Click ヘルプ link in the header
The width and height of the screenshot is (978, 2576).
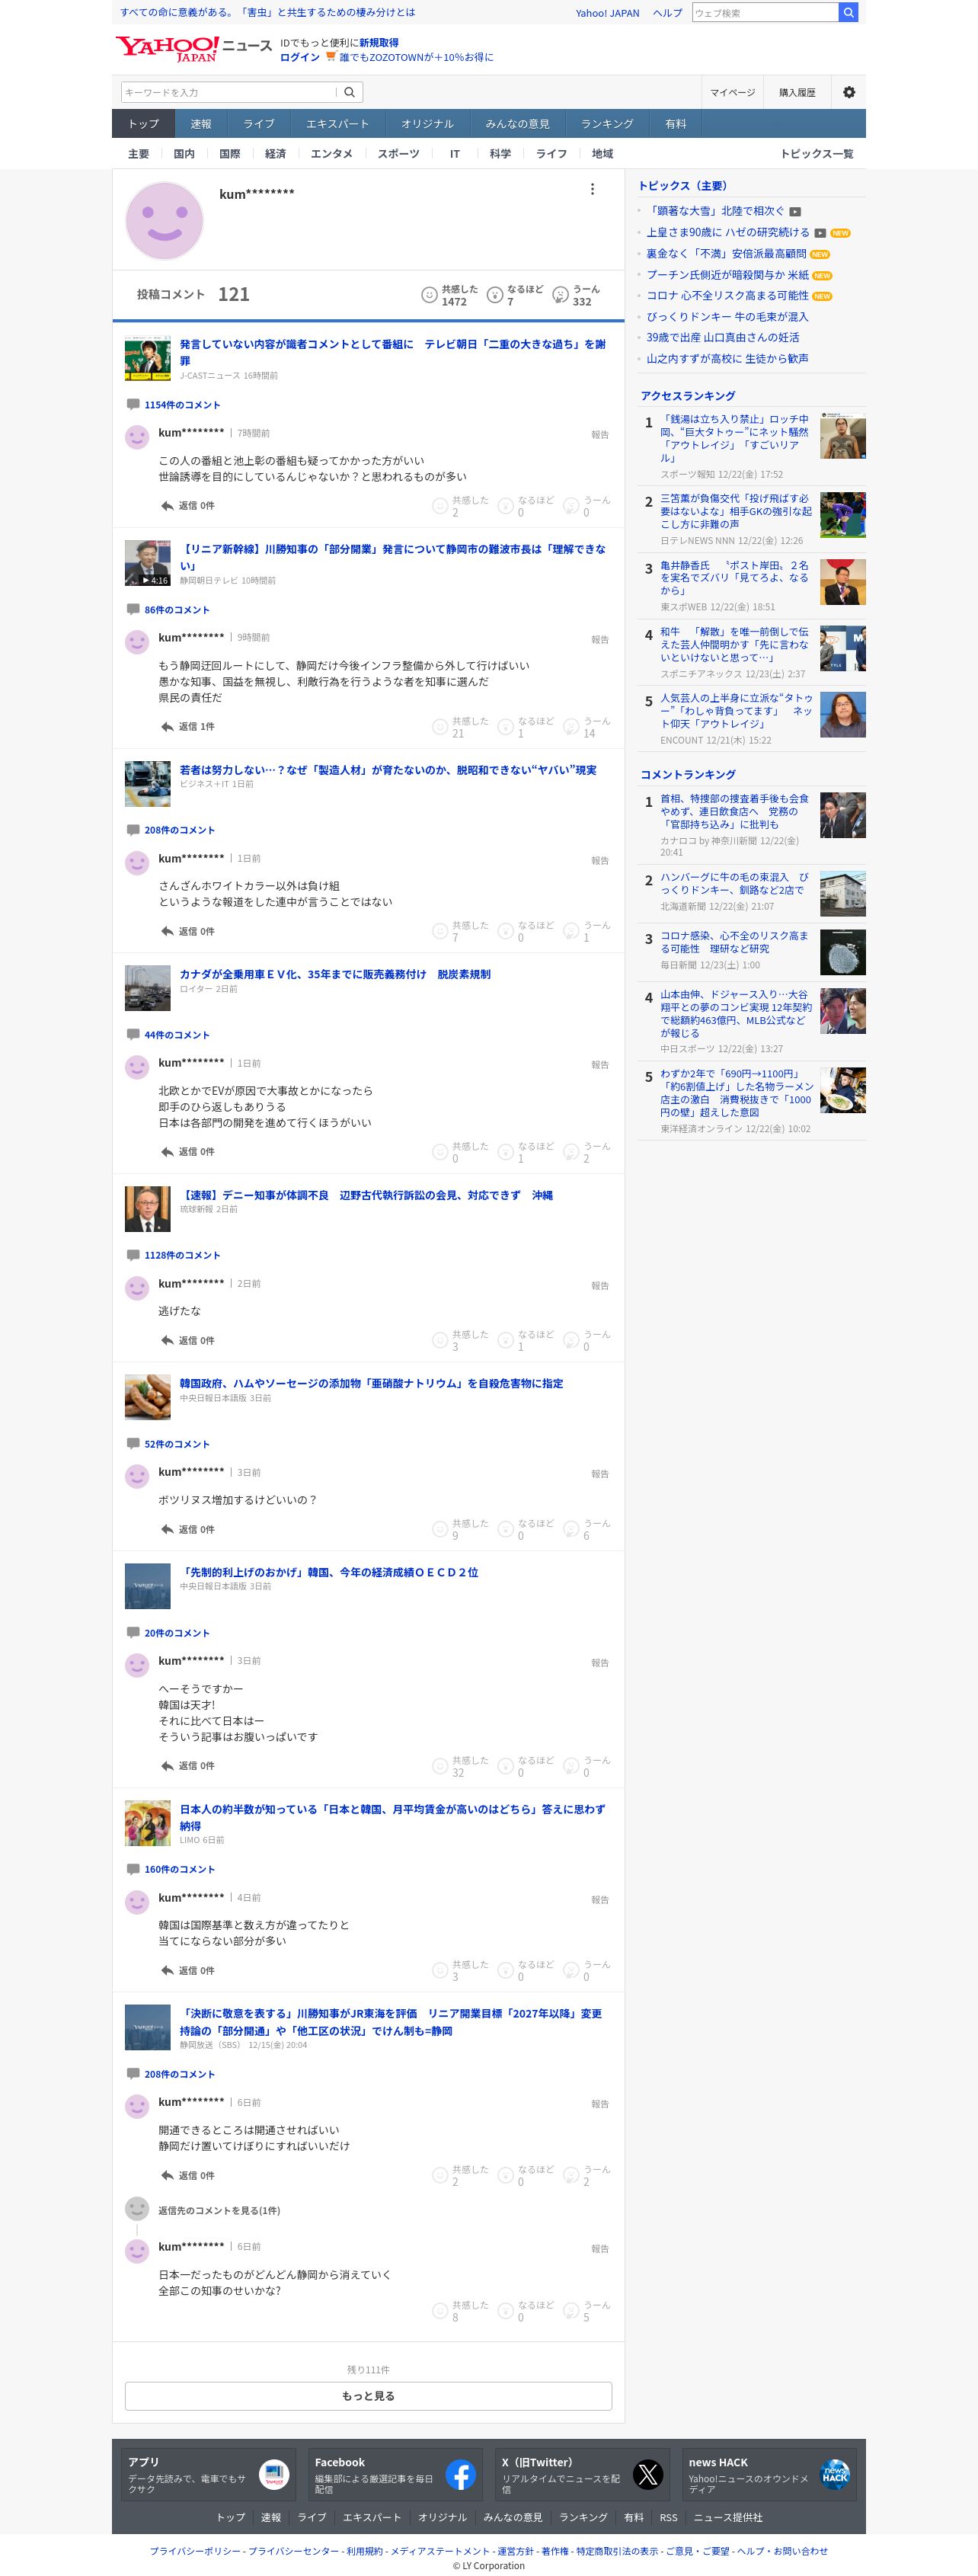pos(667,13)
